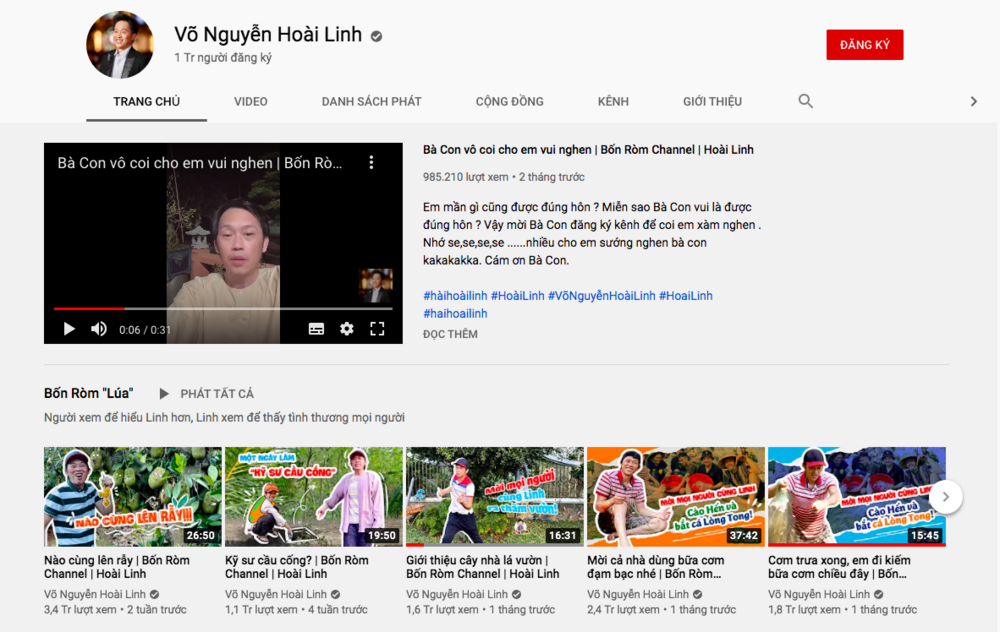Viewport: 1000px width, 632px height.
Task: Go to the CỘNG ĐỒNG tab
Action: click(x=509, y=101)
